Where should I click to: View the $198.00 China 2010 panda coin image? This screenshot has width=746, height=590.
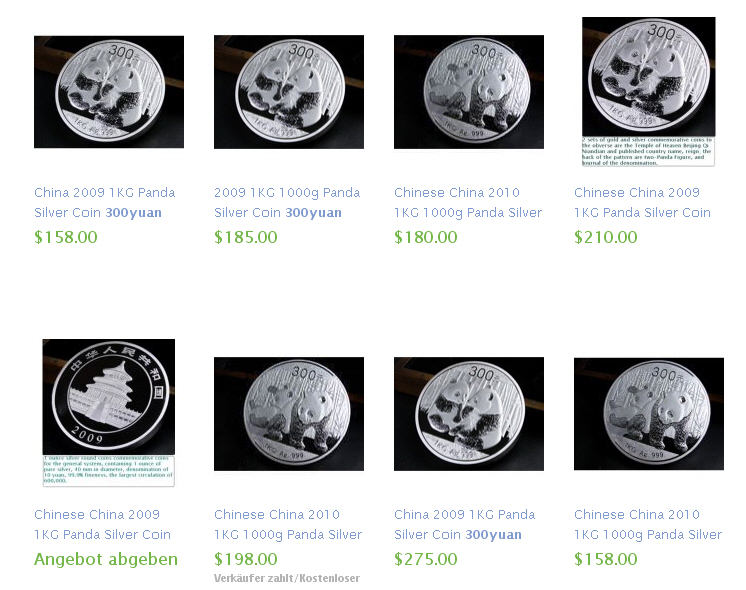click(289, 414)
